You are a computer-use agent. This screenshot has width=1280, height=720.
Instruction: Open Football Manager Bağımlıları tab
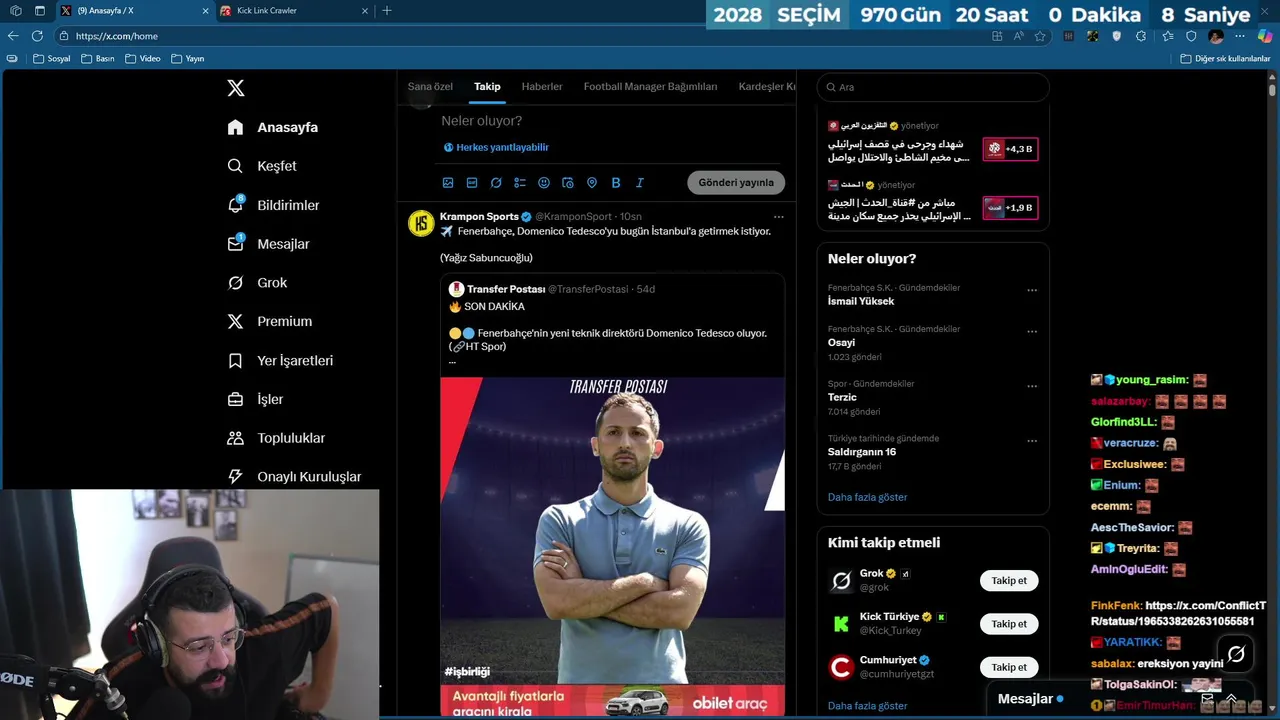(x=650, y=87)
